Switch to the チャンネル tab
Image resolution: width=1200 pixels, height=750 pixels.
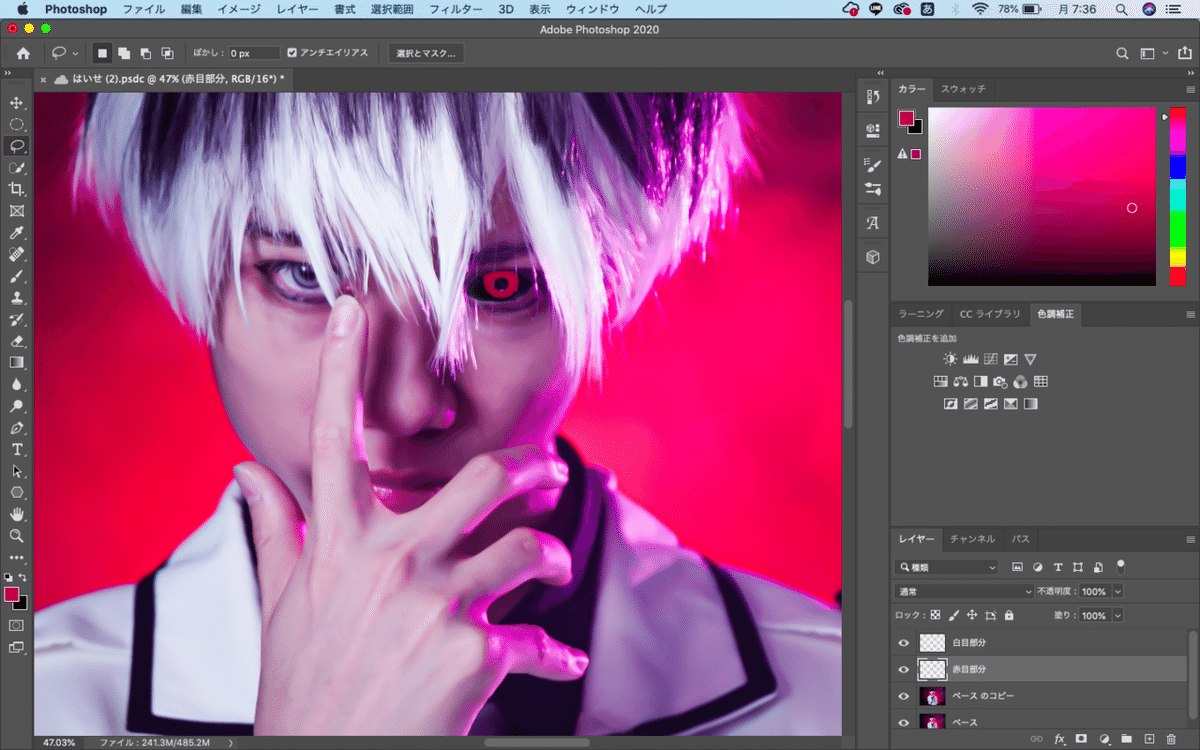point(972,539)
